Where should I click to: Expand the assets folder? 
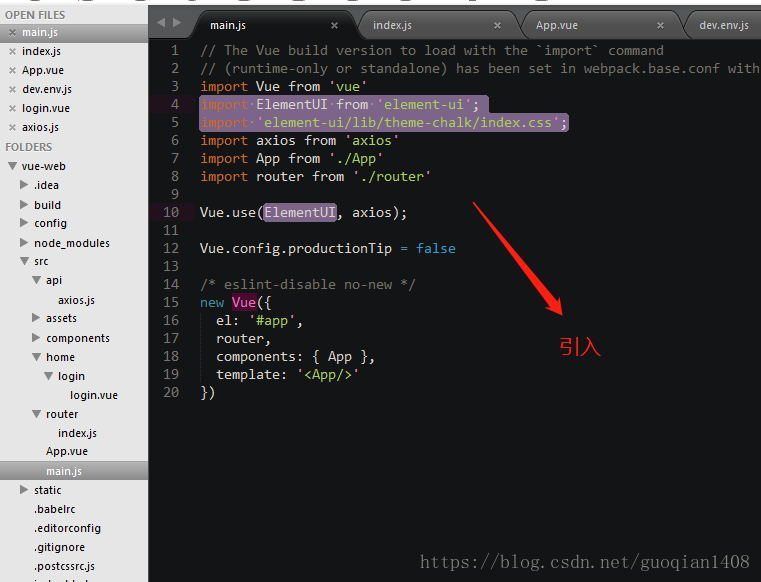tap(36, 317)
